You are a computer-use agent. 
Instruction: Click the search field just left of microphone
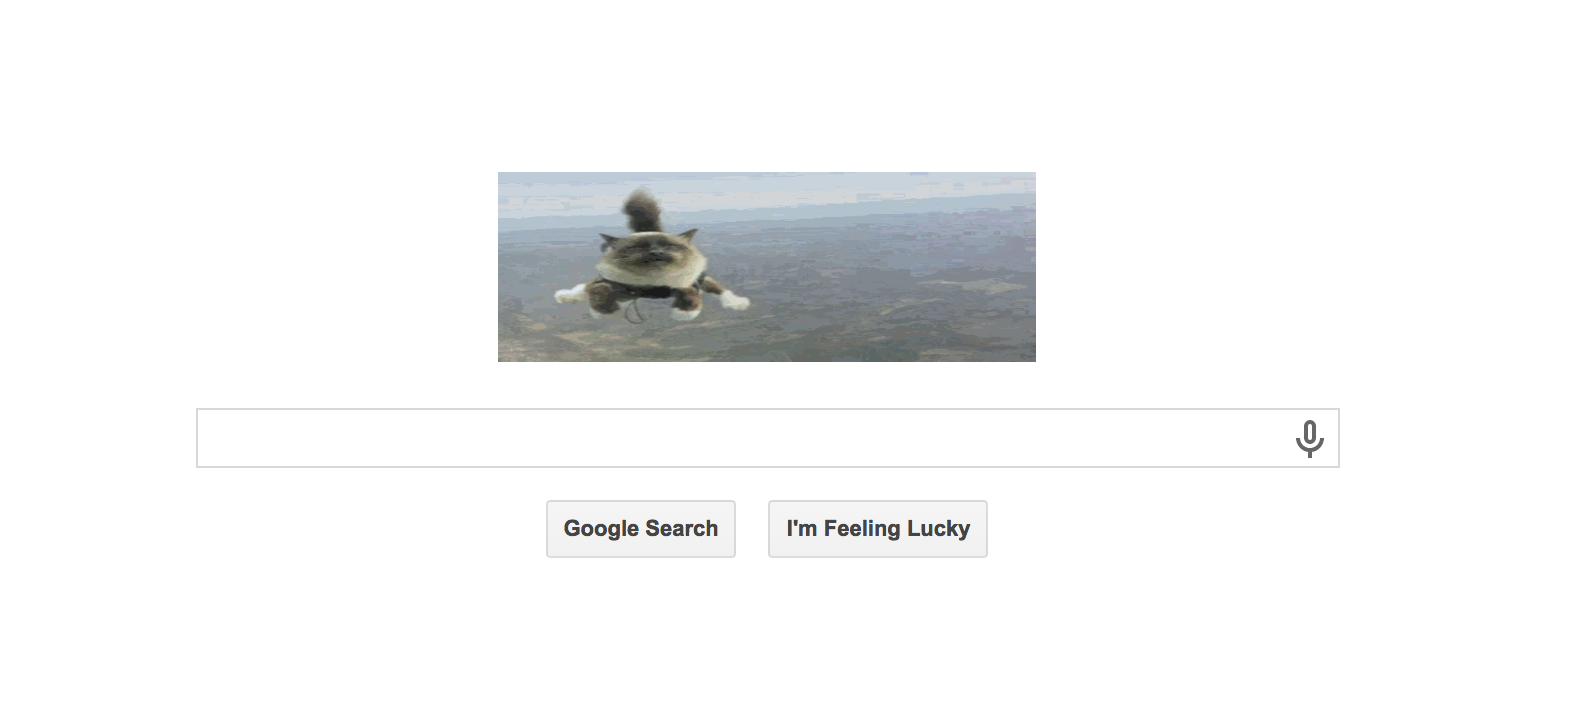(x=1270, y=438)
